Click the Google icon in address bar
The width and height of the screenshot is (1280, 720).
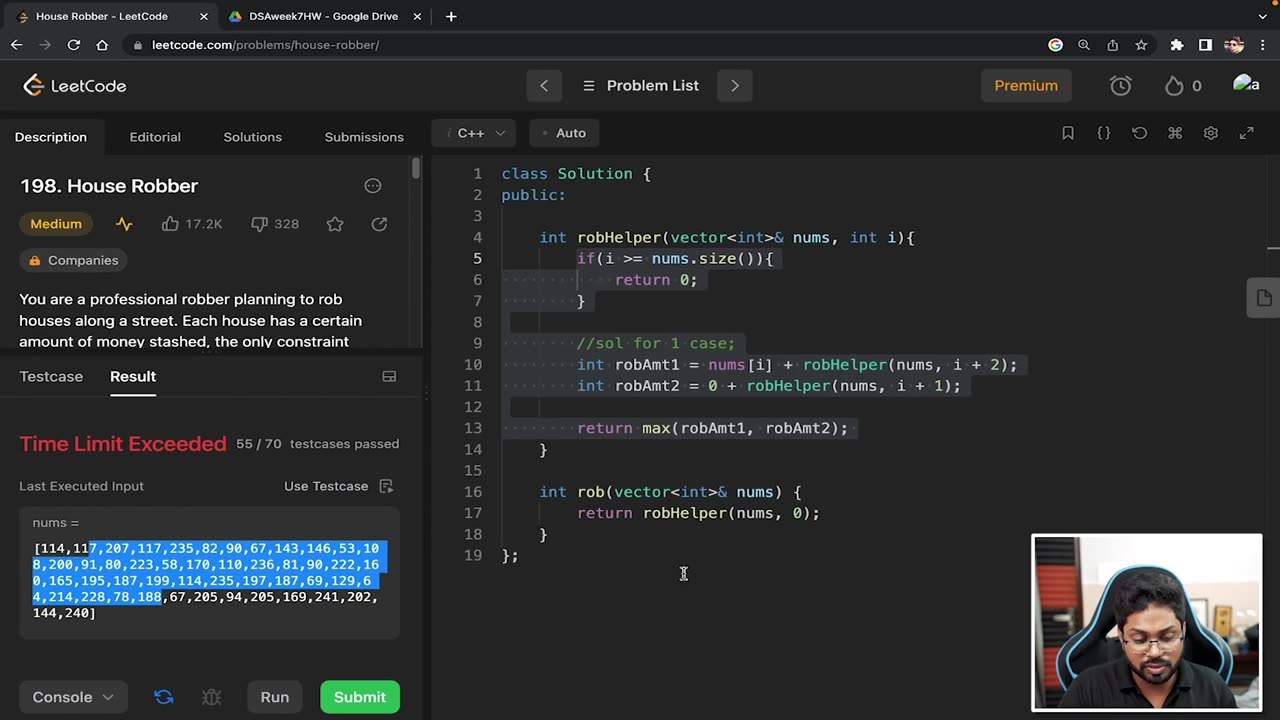pyautogui.click(x=1055, y=45)
